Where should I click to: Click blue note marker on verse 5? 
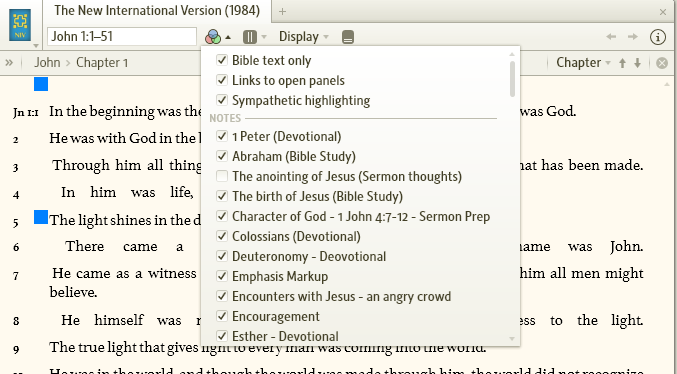tap(41, 217)
